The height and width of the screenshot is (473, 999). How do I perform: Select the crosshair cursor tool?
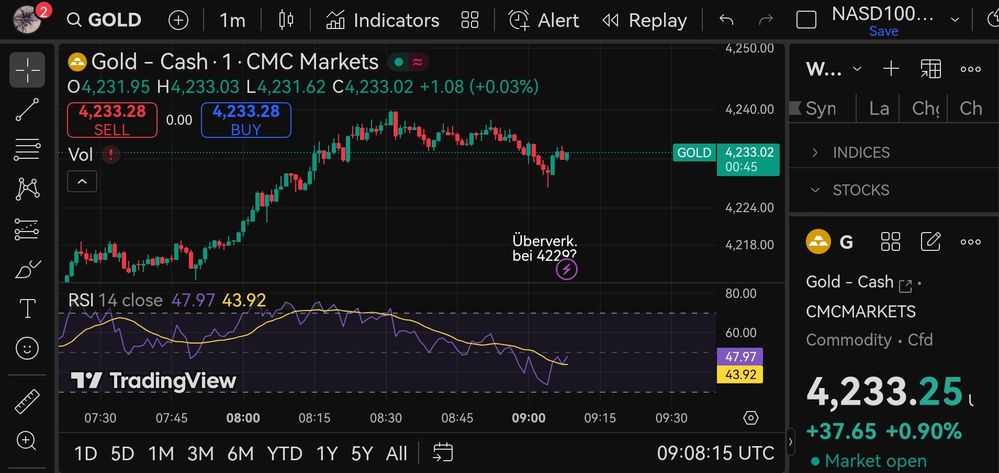[27, 70]
